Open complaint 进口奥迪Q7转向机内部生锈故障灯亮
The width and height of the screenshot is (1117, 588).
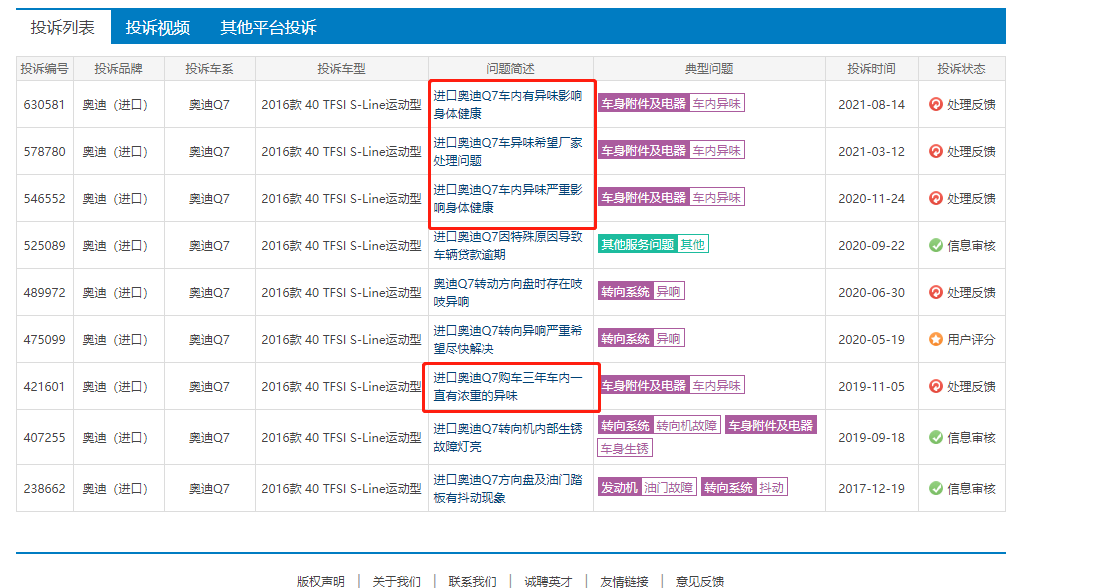pyautogui.click(x=508, y=437)
